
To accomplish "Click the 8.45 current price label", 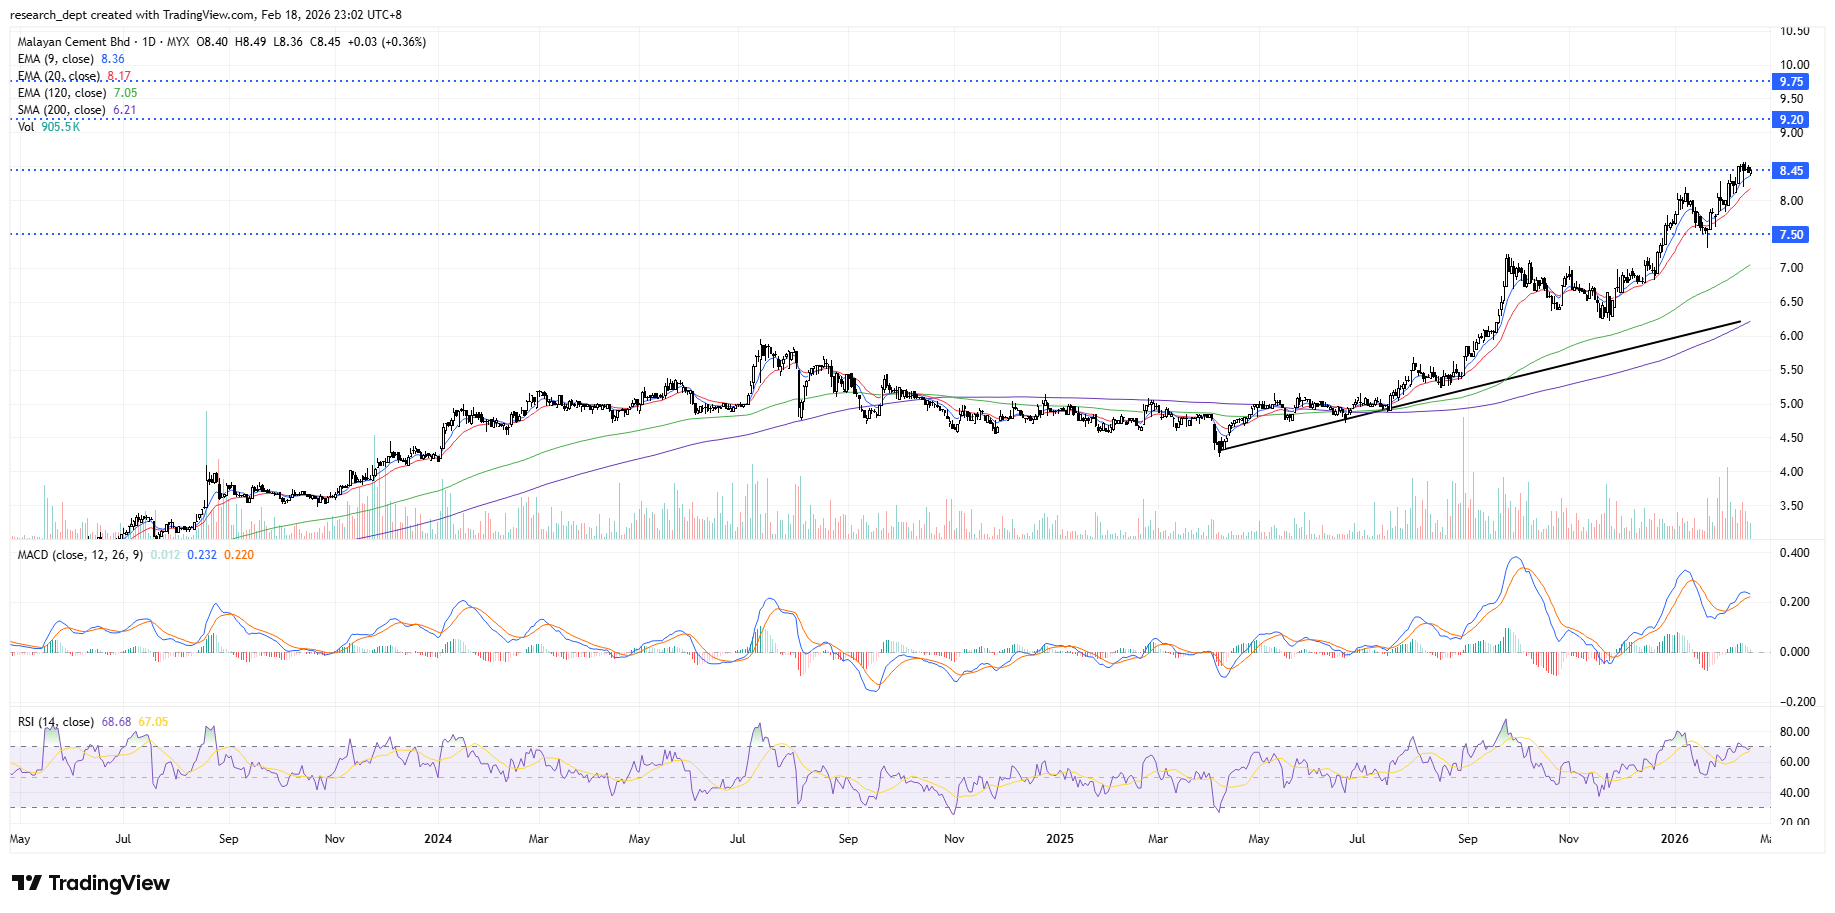I will point(1790,171).
